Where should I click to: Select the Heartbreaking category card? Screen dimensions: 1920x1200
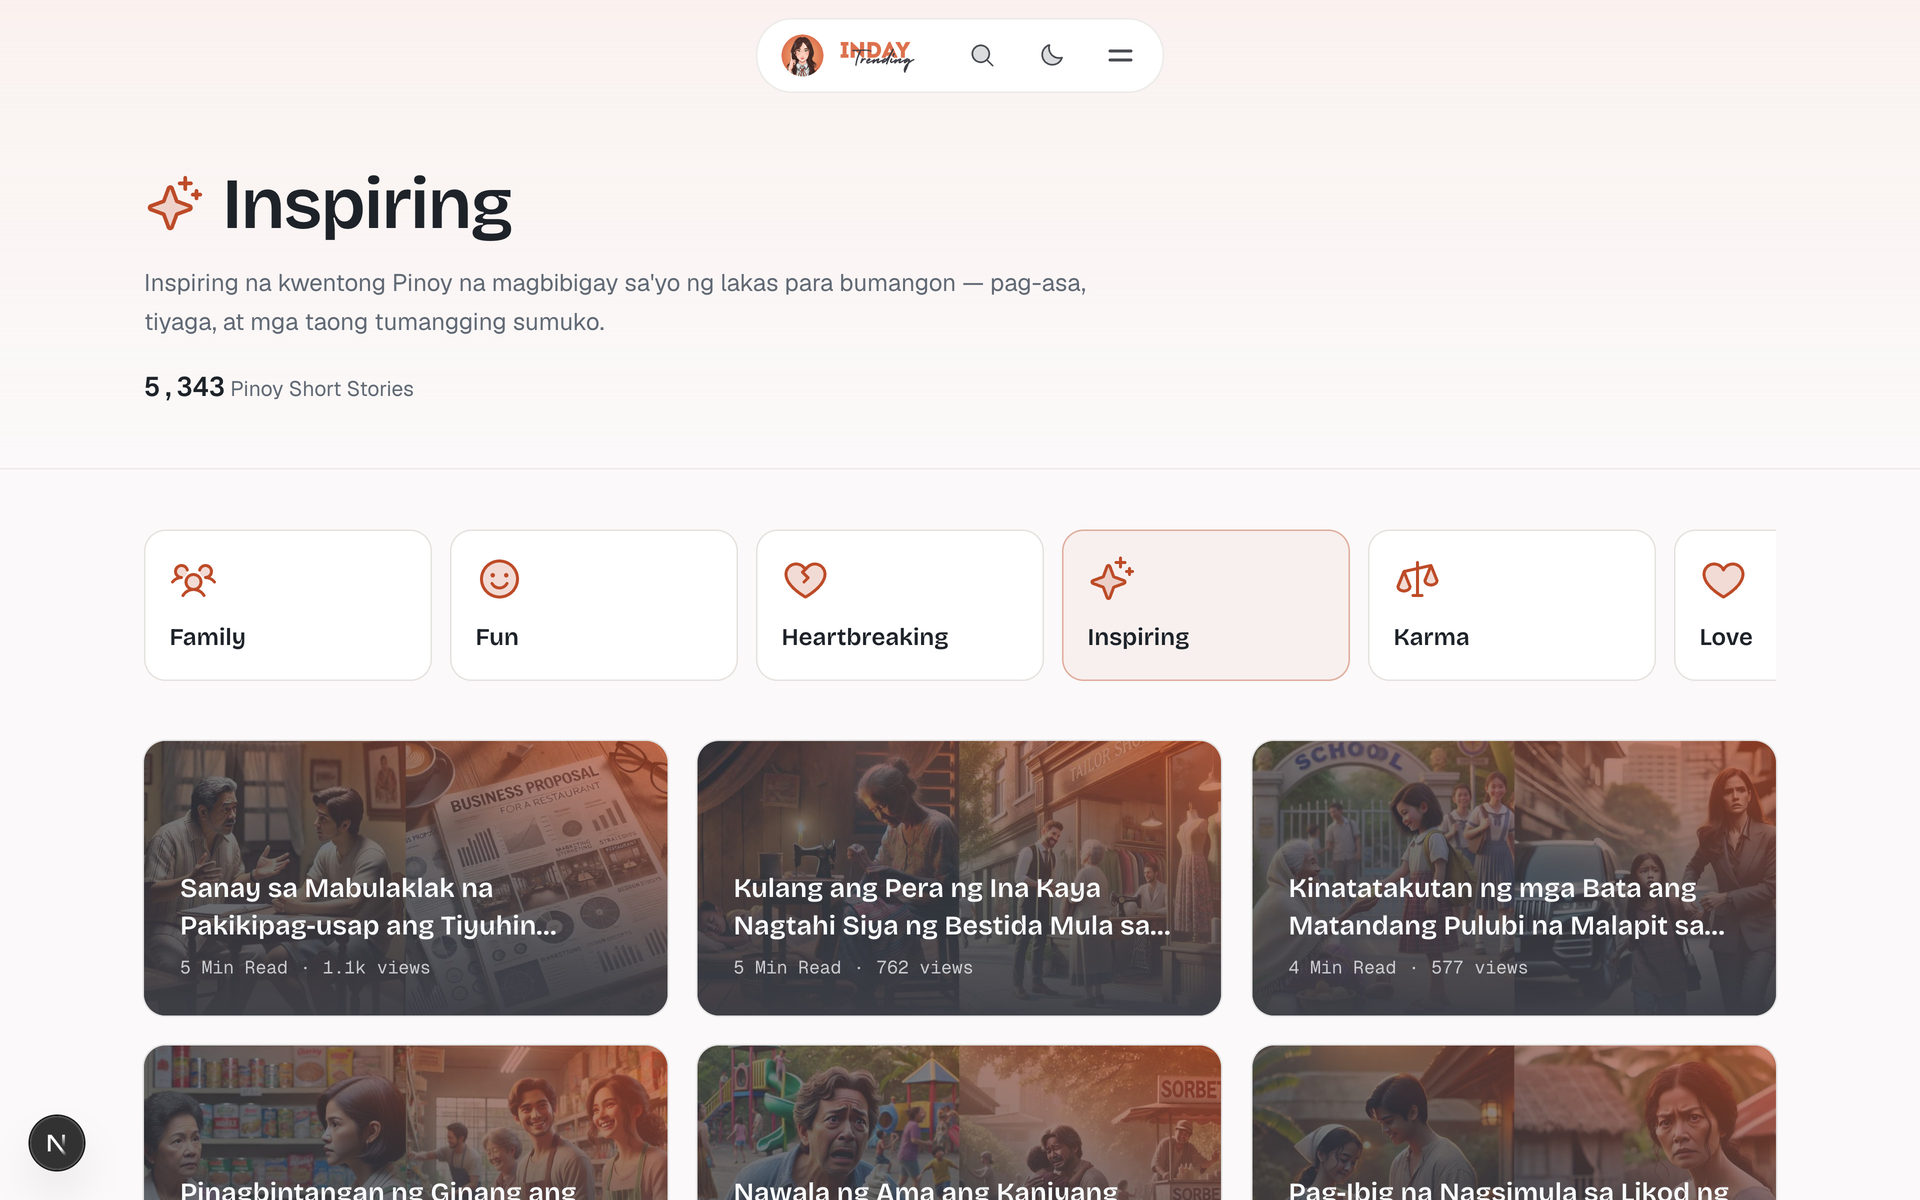pyautogui.click(x=900, y=605)
